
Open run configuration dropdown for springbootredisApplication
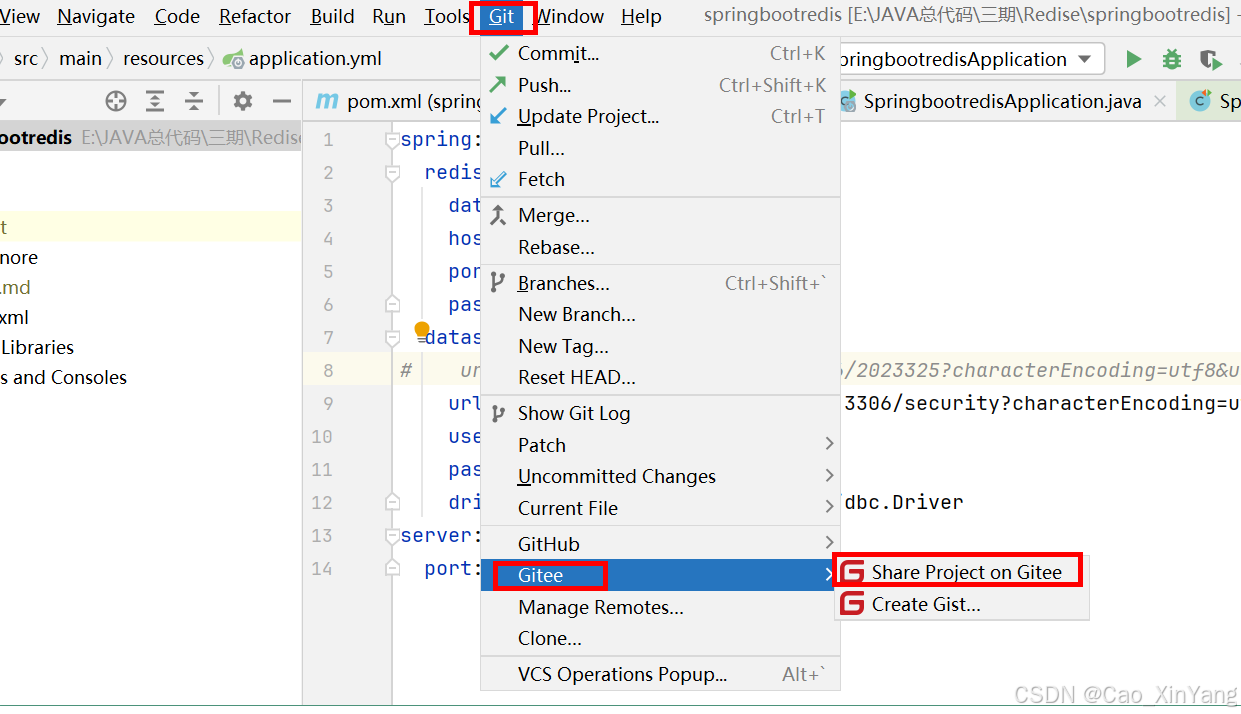click(1085, 59)
